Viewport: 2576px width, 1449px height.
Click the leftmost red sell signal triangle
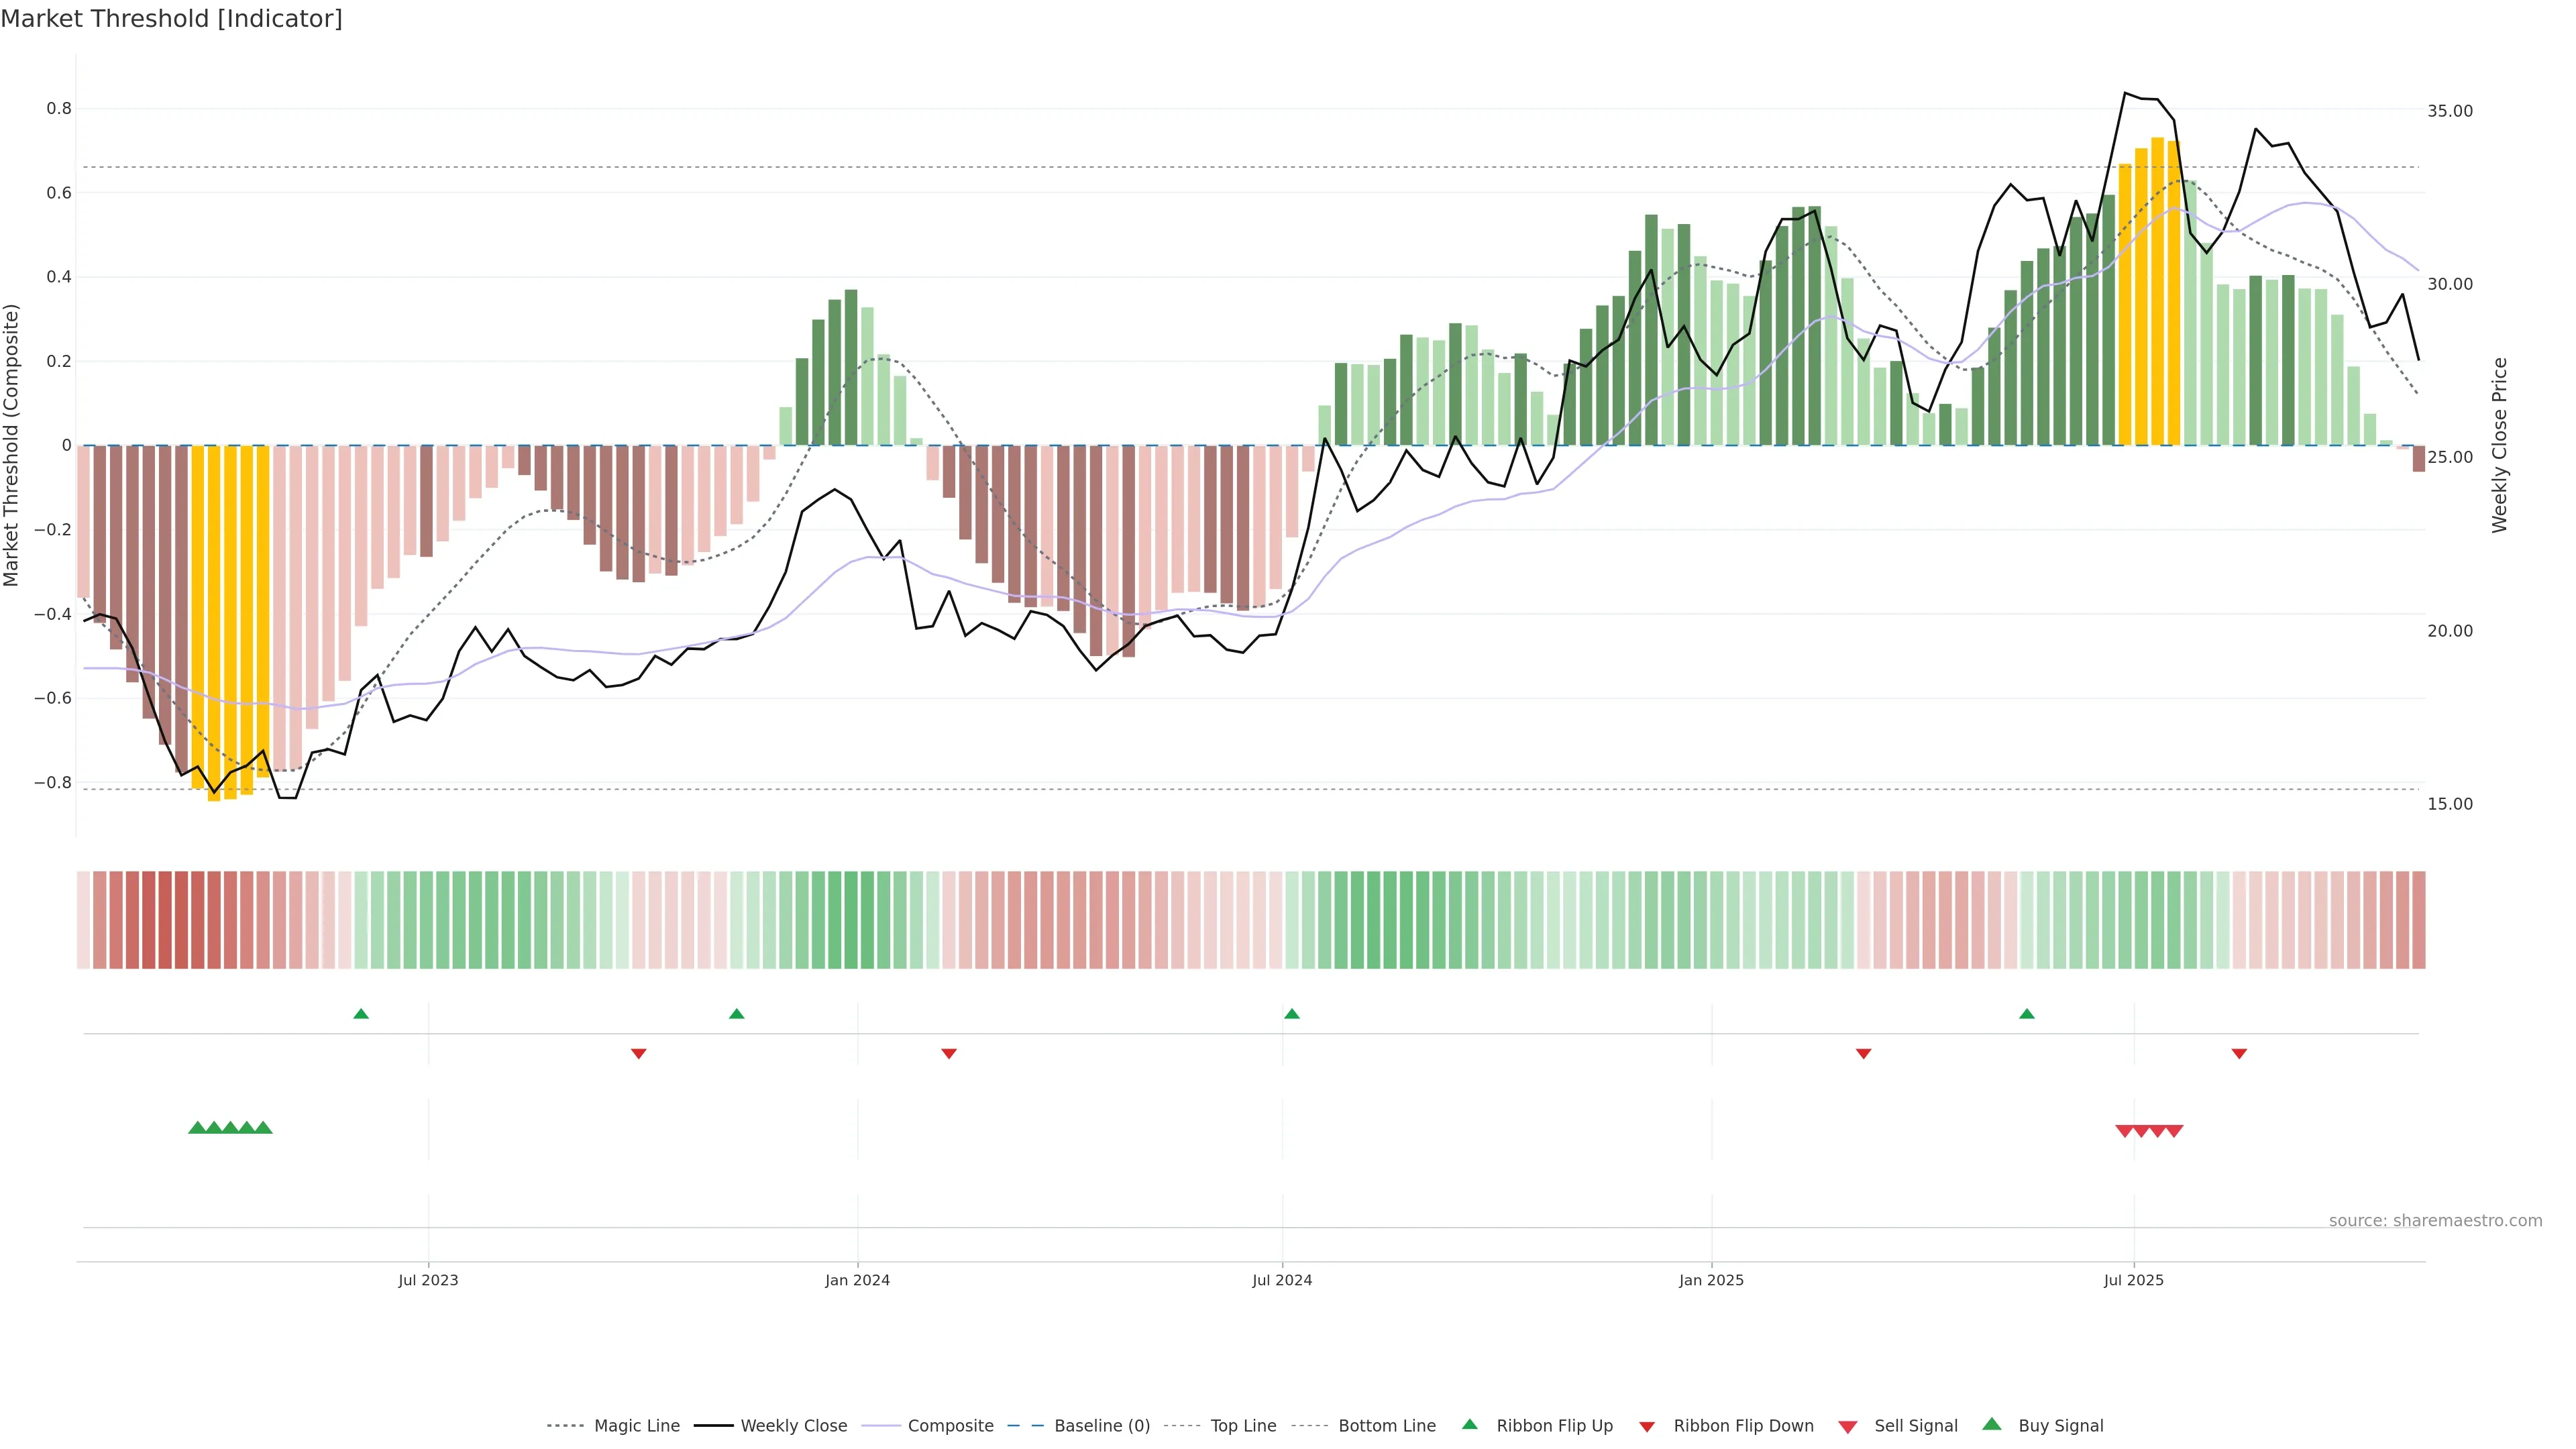point(2125,1131)
